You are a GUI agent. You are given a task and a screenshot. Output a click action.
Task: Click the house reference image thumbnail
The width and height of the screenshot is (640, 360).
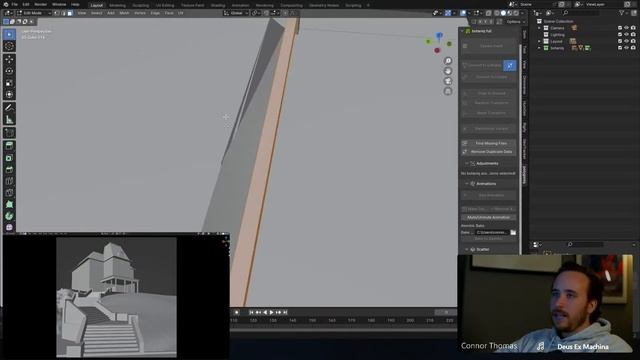click(116, 297)
